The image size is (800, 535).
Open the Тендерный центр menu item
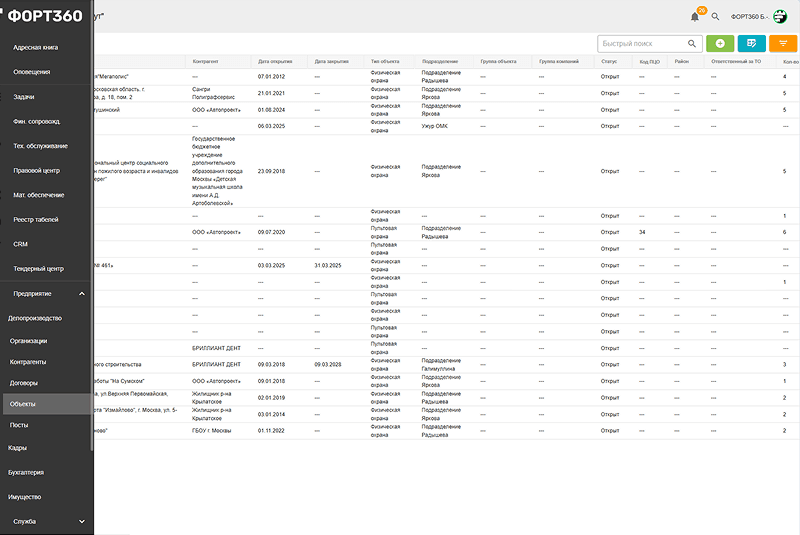pyautogui.click(x=38, y=268)
